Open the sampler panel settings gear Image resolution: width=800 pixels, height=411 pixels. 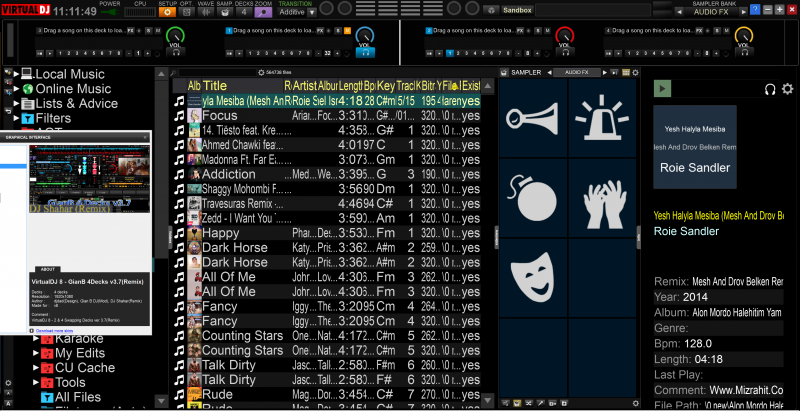[x=635, y=72]
